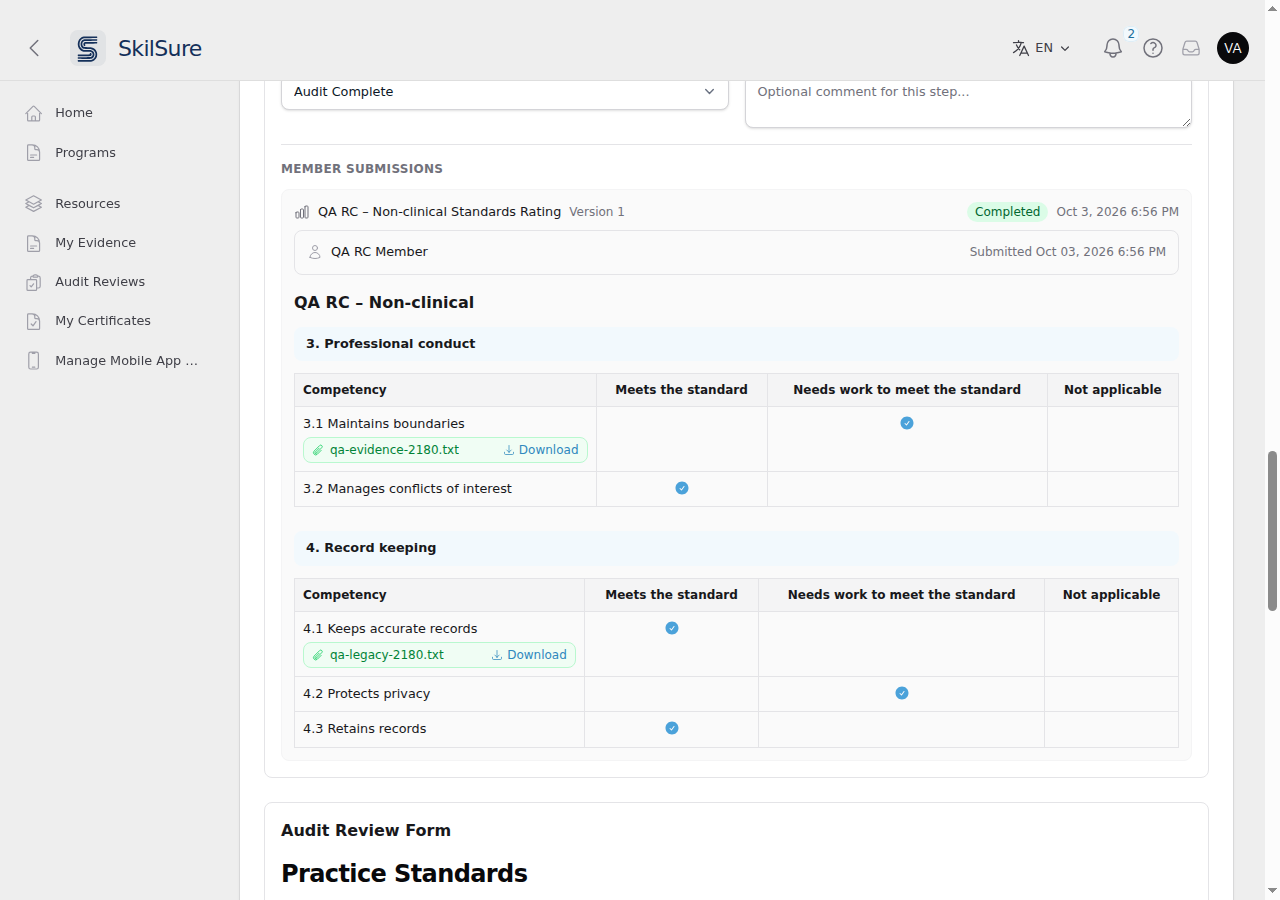Image resolution: width=1280 pixels, height=900 pixels.
Task: Click the Version 1 label
Action: [x=597, y=212]
